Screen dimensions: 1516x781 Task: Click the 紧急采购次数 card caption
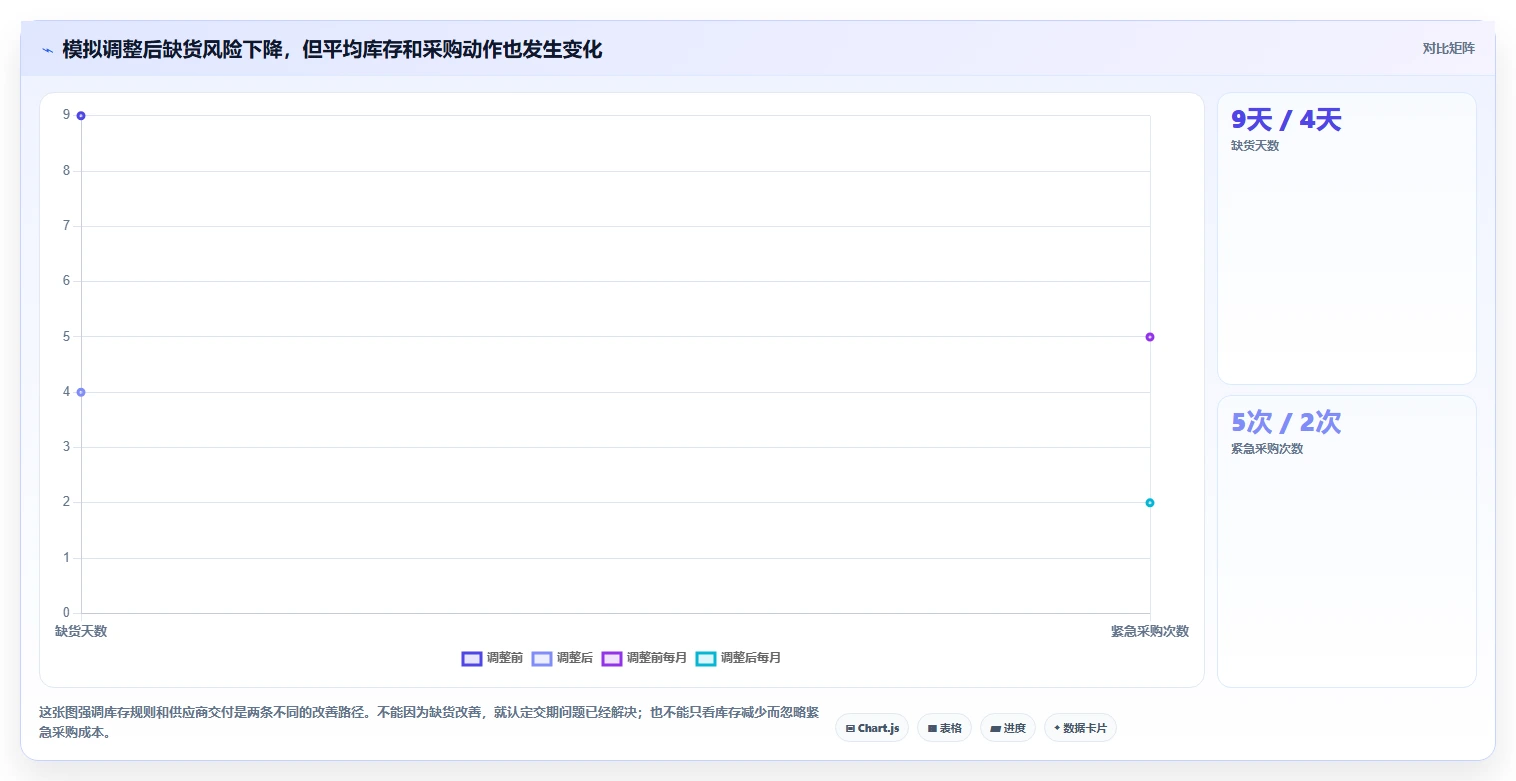pos(1267,449)
